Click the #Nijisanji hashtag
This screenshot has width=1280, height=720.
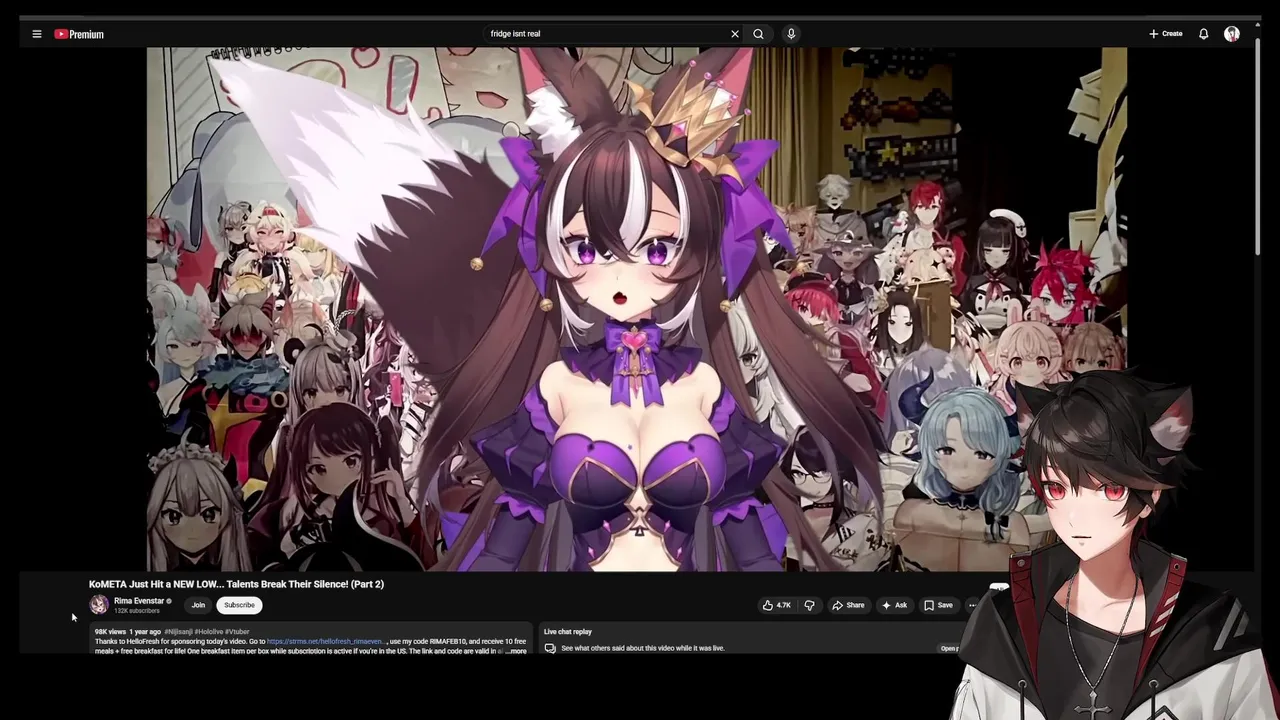(x=178, y=632)
